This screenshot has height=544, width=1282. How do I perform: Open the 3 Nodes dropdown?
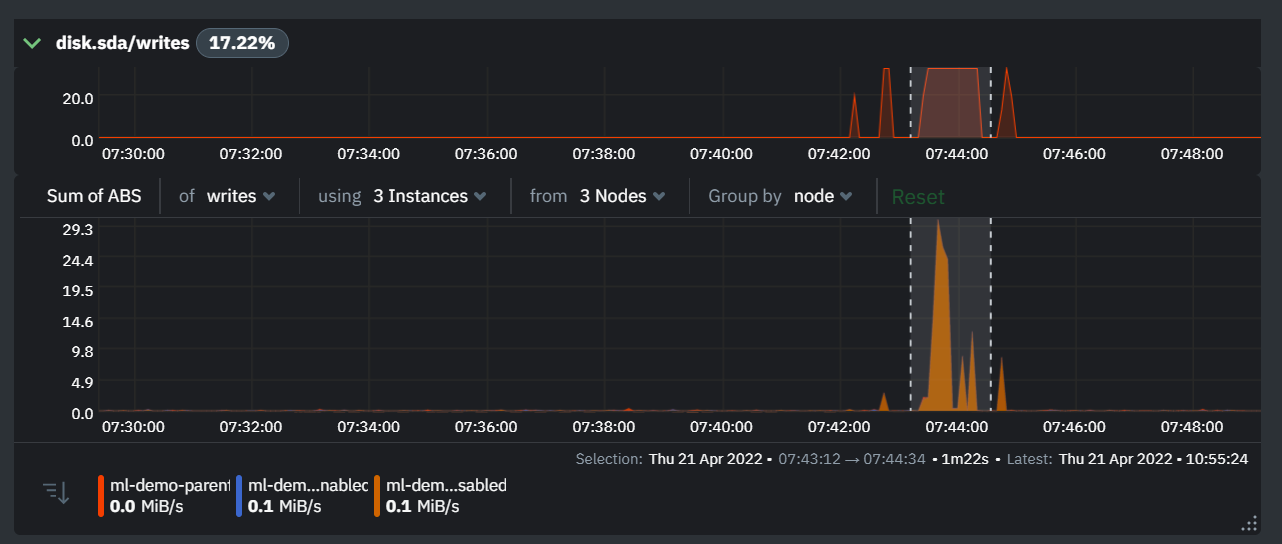622,196
